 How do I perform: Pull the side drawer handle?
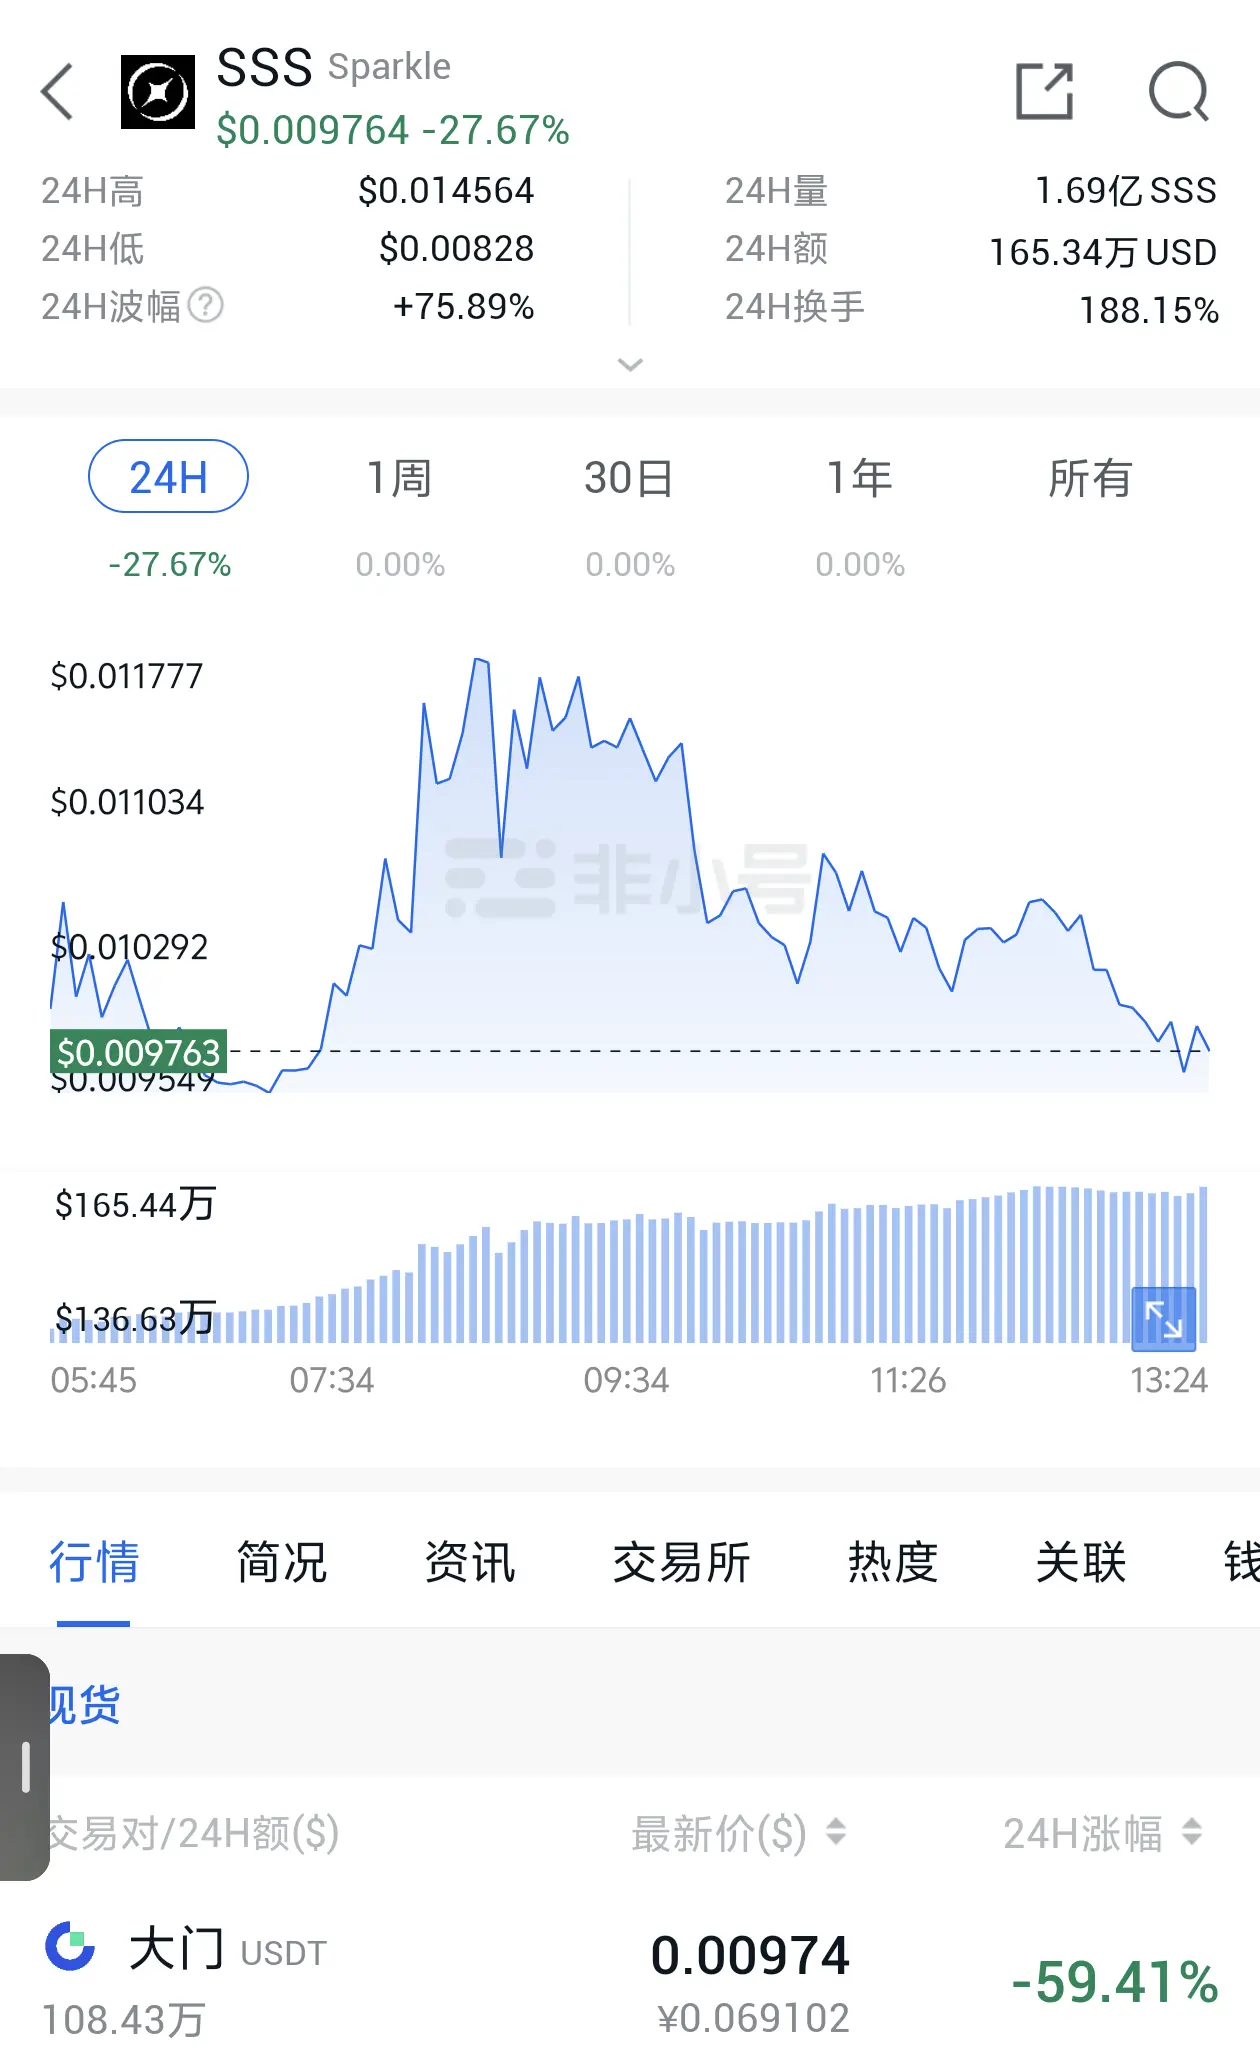pos(25,1767)
